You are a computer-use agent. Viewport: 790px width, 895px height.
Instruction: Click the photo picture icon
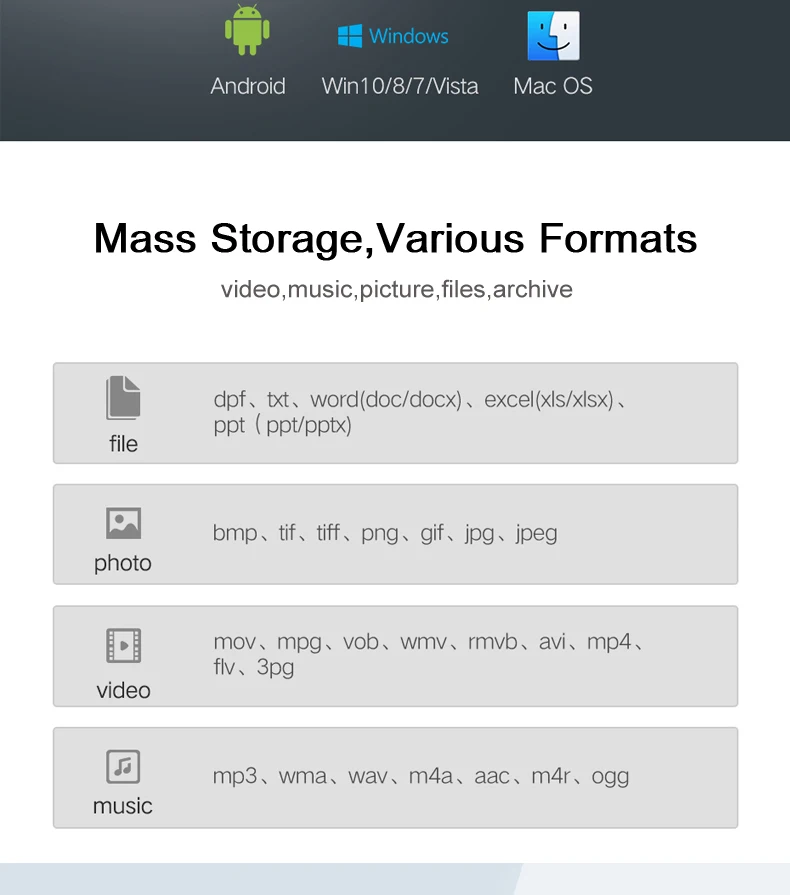coord(123,523)
